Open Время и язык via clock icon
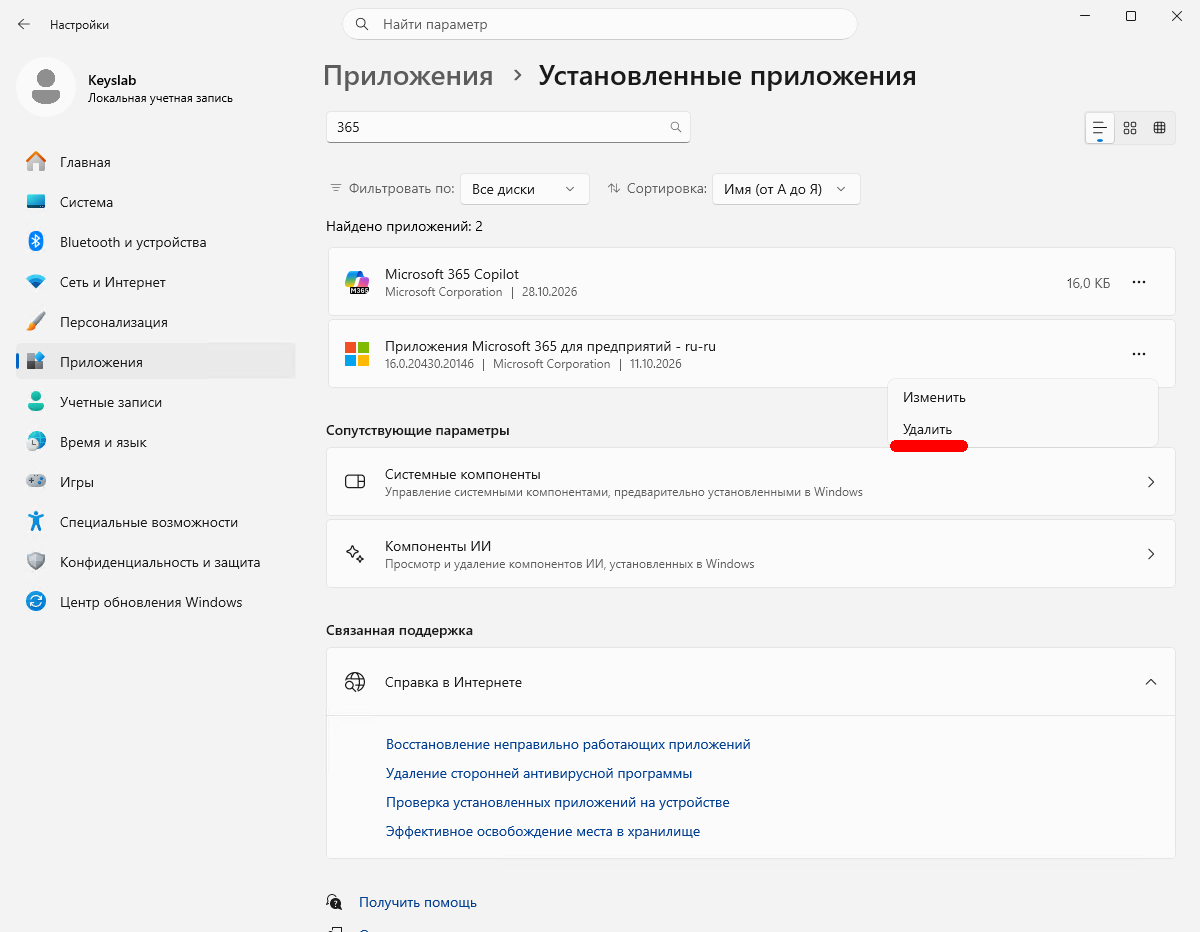Image resolution: width=1200 pixels, height=932 pixels. tap(36, 442)
